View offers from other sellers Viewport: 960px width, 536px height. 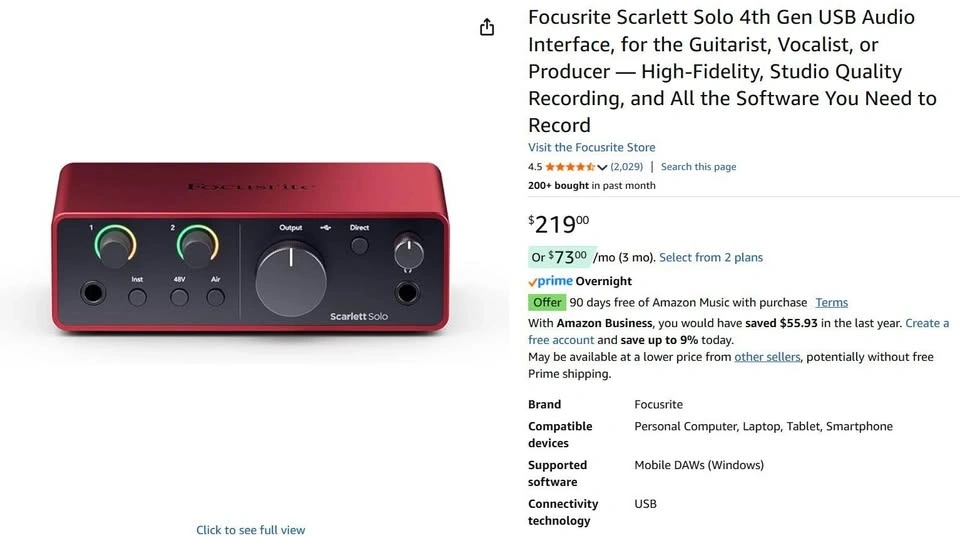[x=767, y=357]
